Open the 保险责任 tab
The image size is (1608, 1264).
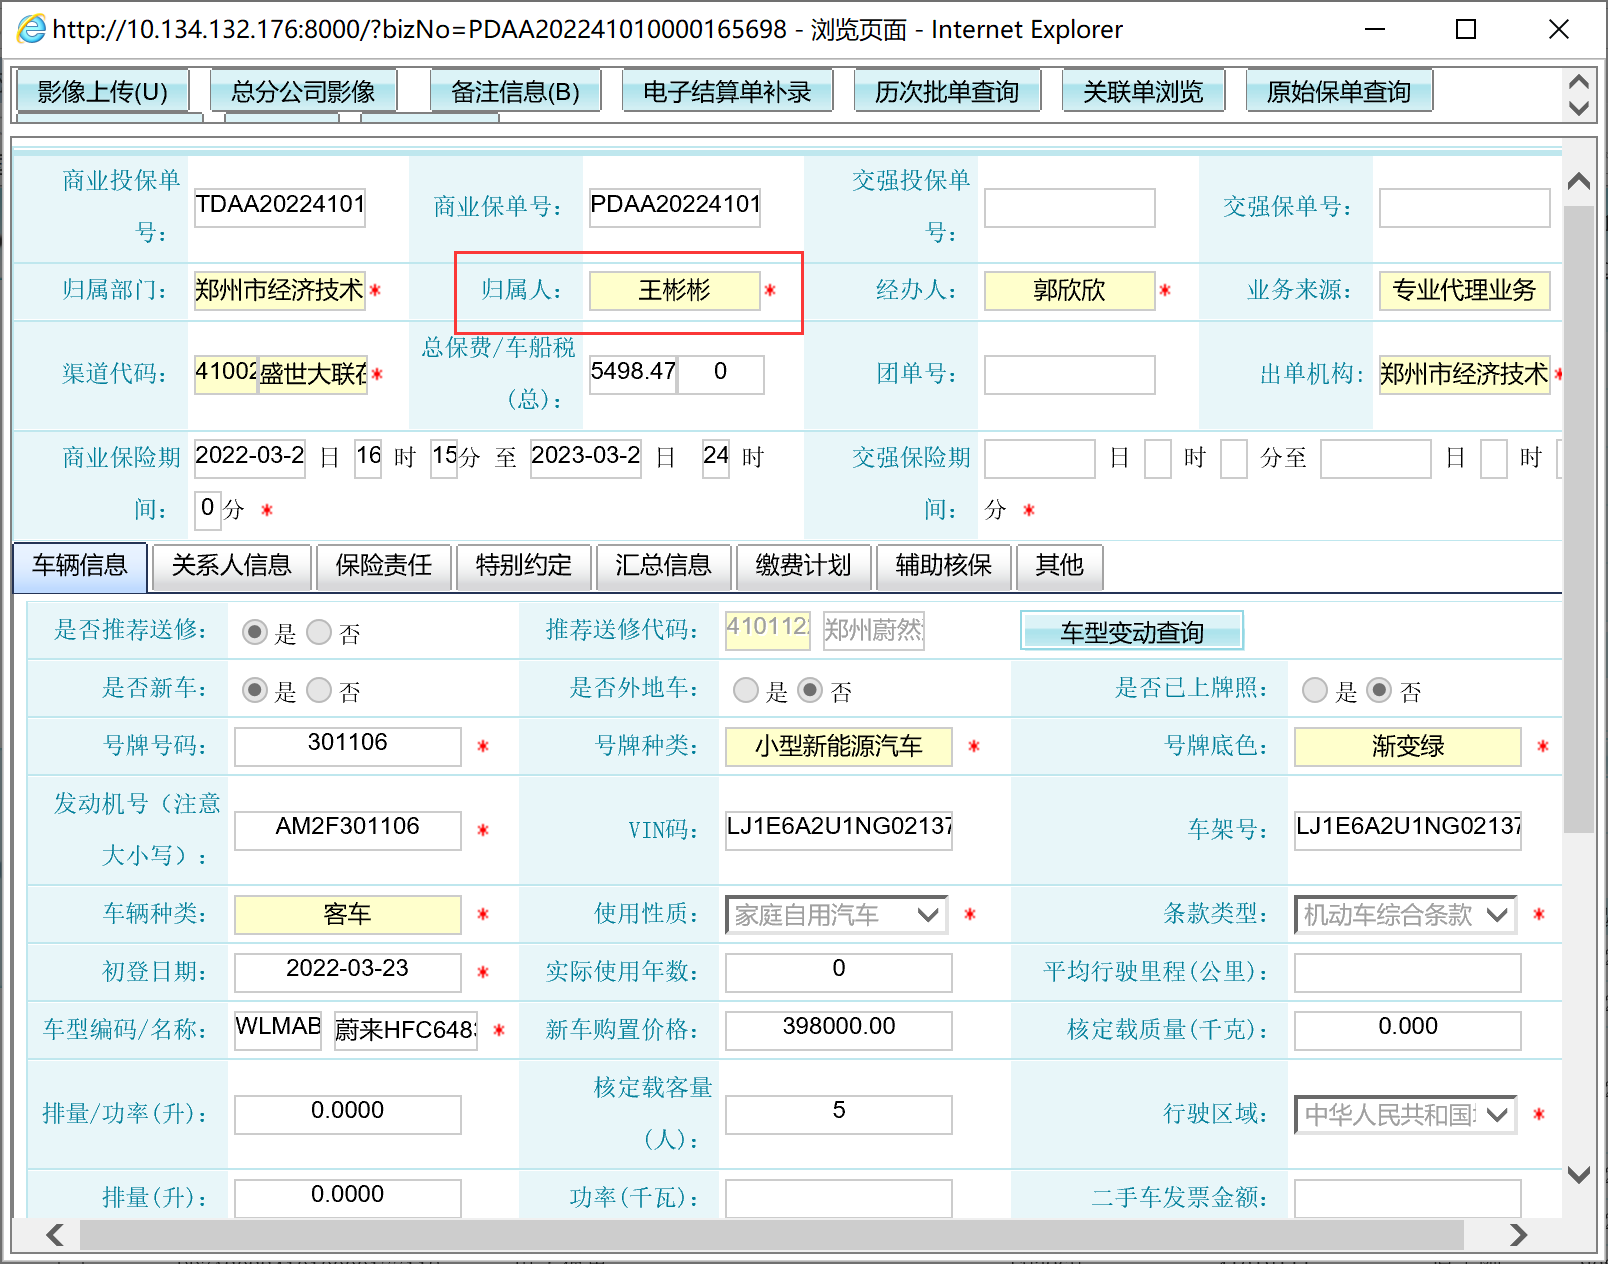coord(384,566)
